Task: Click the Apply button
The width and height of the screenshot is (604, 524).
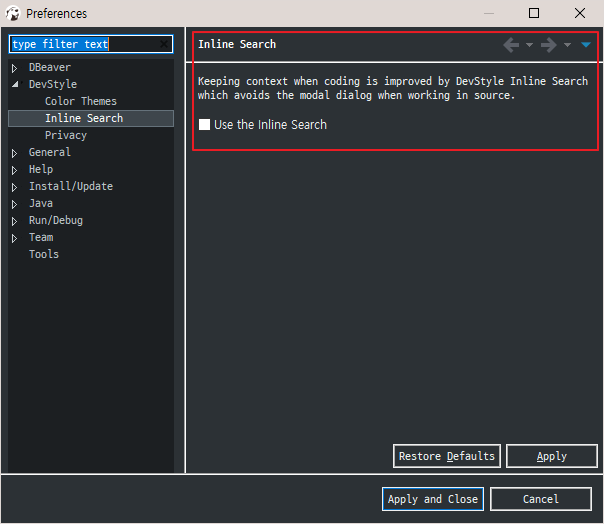Action: (552, 456)
